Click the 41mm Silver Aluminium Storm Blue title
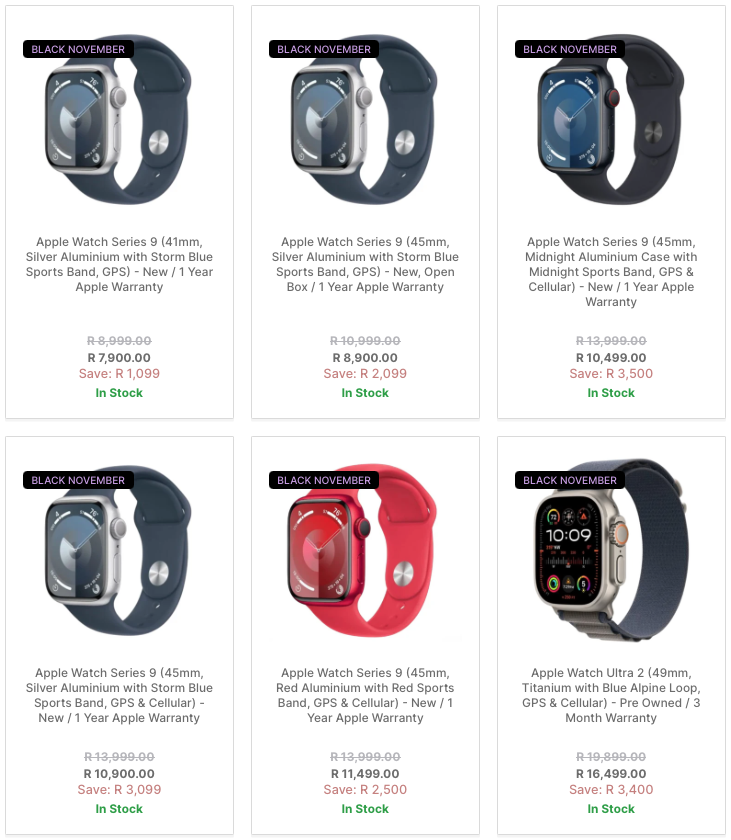 point(119,264)
